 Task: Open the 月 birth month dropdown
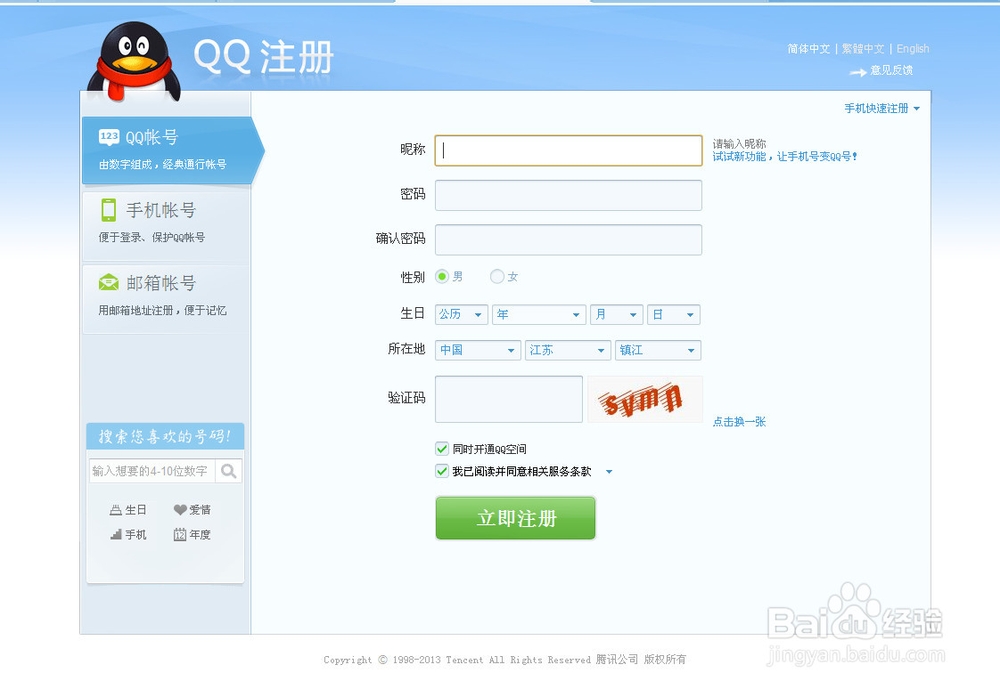click(x=616, y=315)
